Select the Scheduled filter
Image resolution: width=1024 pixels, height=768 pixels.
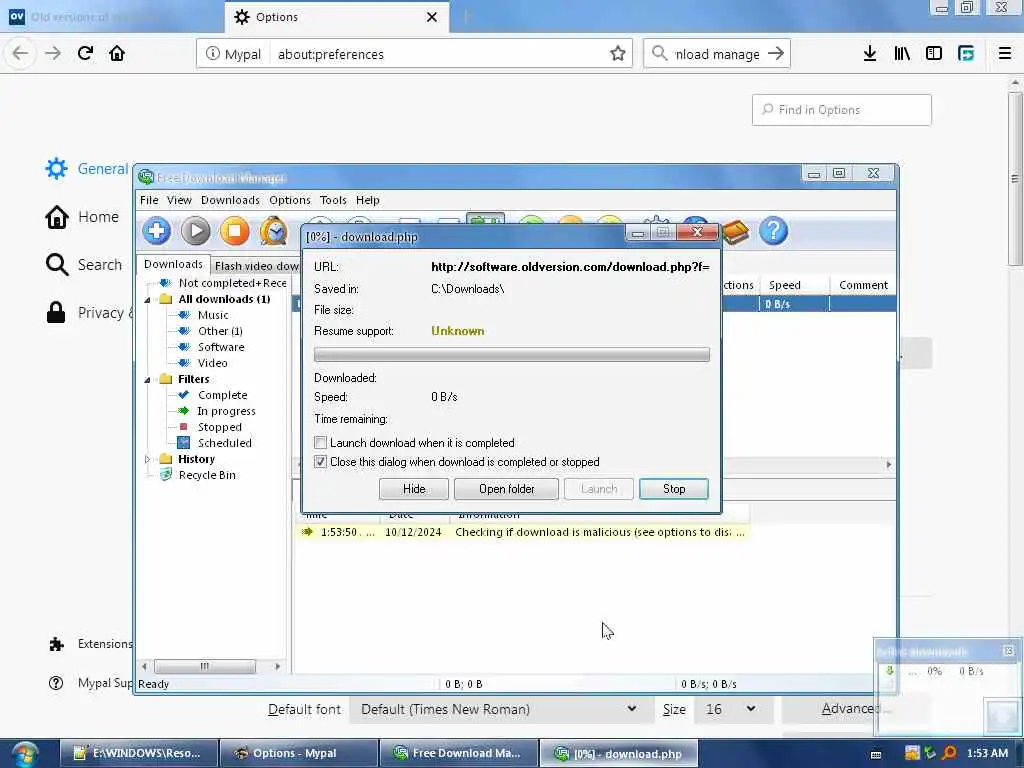click(224, 443)
